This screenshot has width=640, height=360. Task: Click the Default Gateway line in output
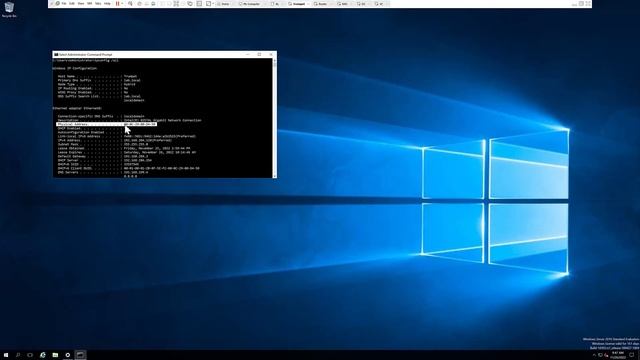pos(103,156)
